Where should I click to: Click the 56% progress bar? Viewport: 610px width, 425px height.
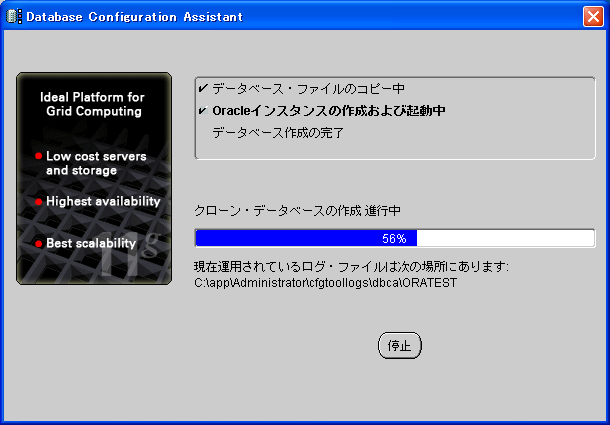[395, 238]
